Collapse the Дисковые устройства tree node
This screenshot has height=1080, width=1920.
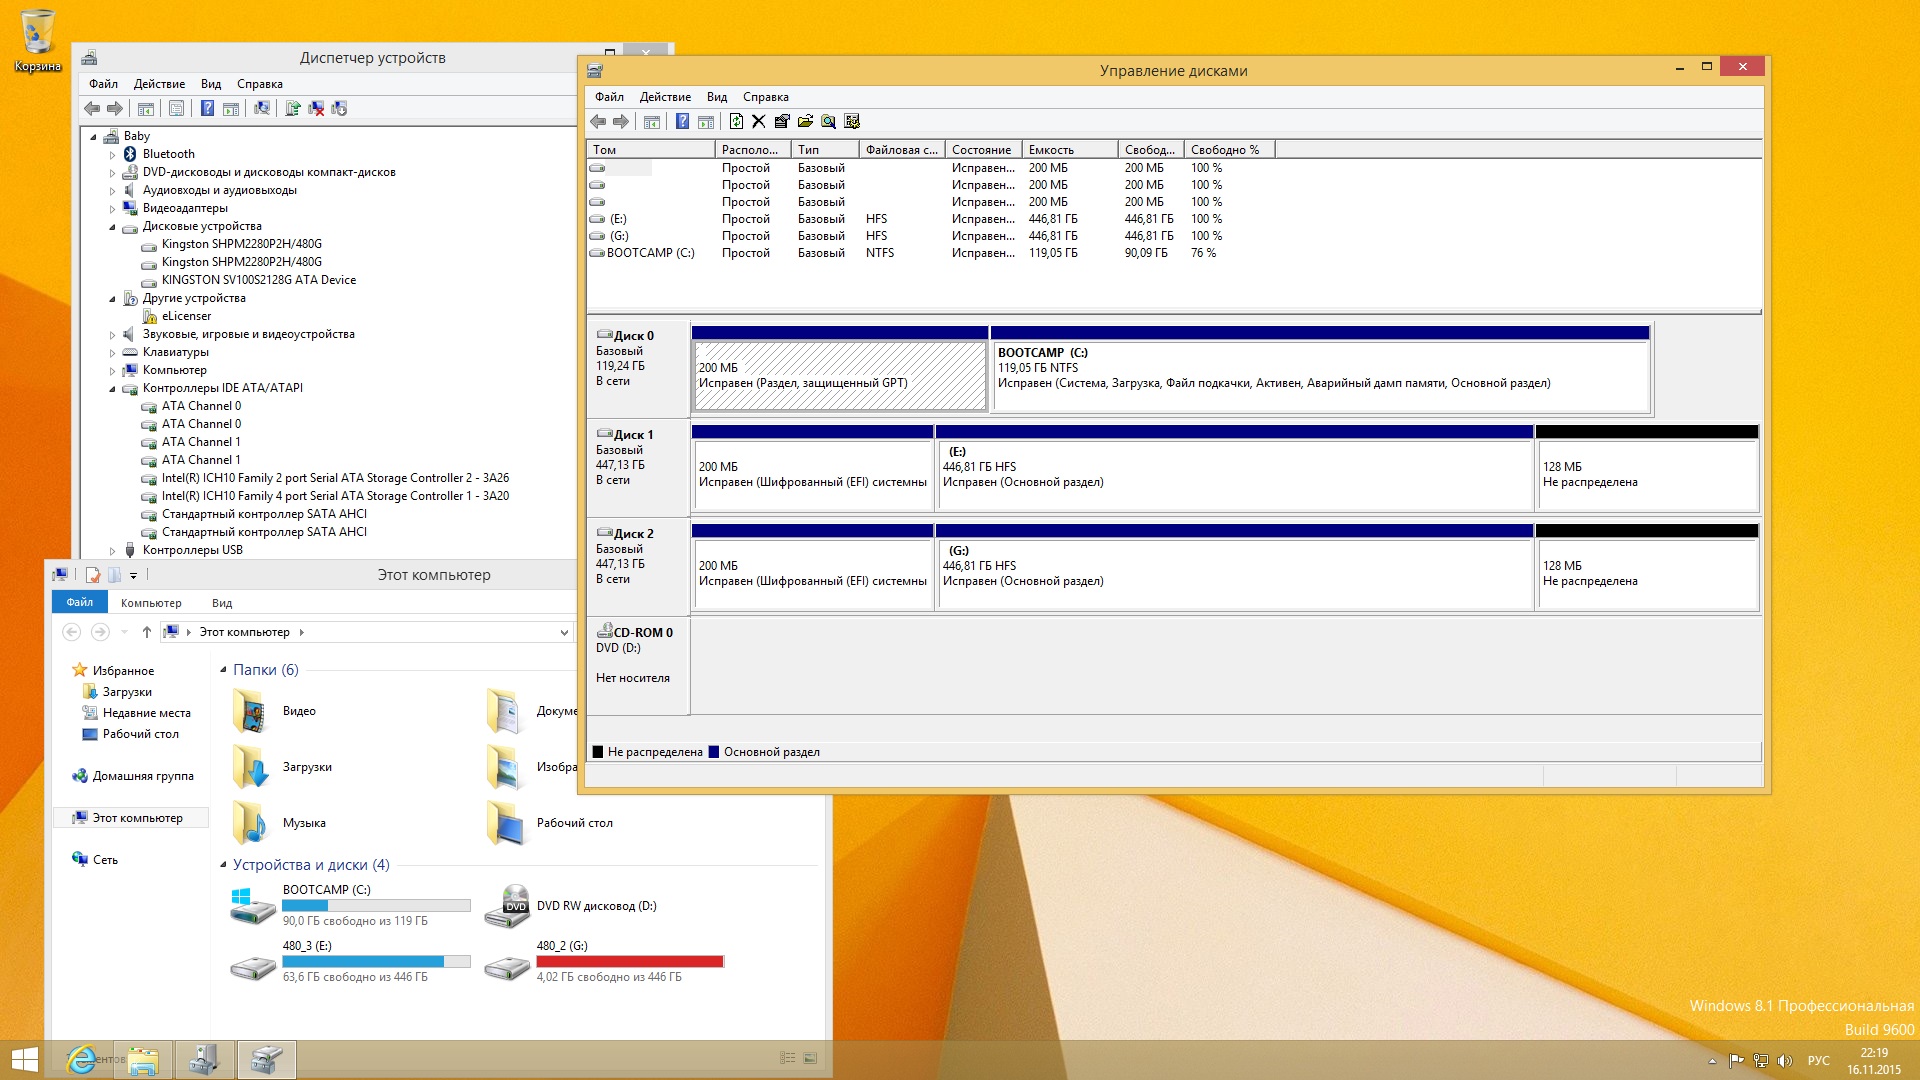113,227
